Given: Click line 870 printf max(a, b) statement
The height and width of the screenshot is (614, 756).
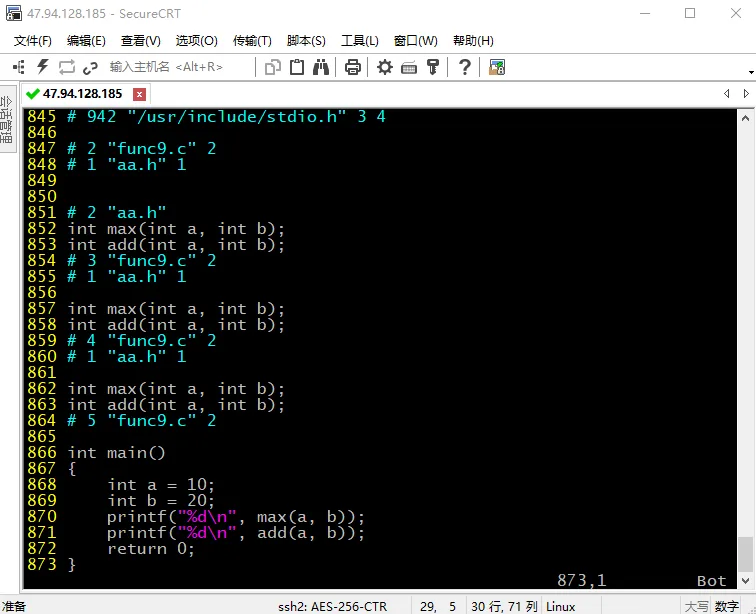Looking at the screenshot, I should [236, 517].
